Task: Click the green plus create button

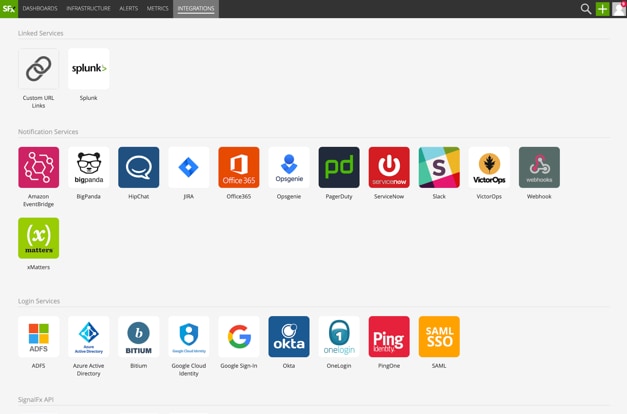Action: tap(602, 9)
